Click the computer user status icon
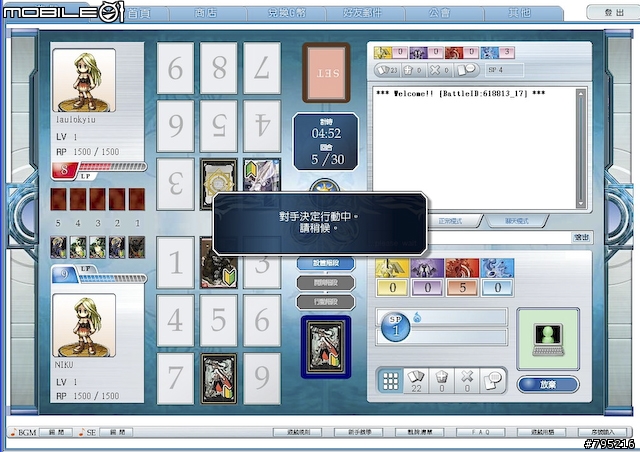This screenshot has height=452, width=640. click(548, 339)
